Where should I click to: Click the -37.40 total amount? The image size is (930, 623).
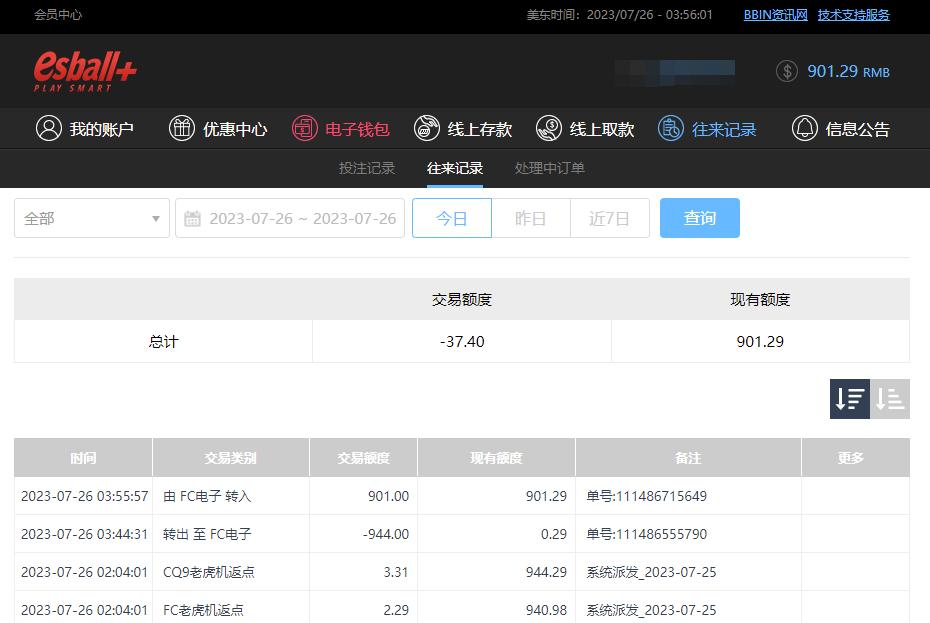[x=462, y=341]
